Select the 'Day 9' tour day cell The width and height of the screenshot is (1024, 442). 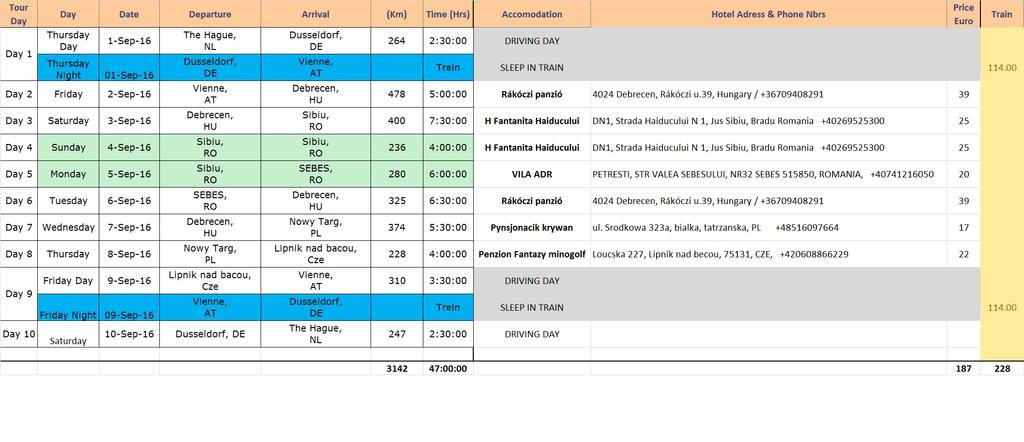[x=18, y=294]
